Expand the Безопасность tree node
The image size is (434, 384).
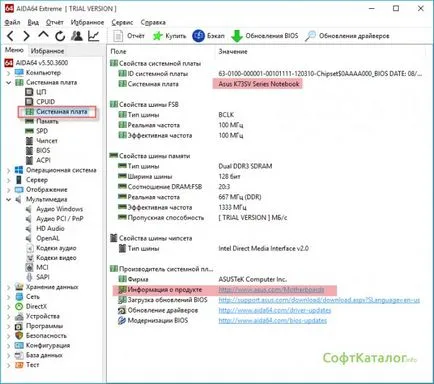point(9,336)
